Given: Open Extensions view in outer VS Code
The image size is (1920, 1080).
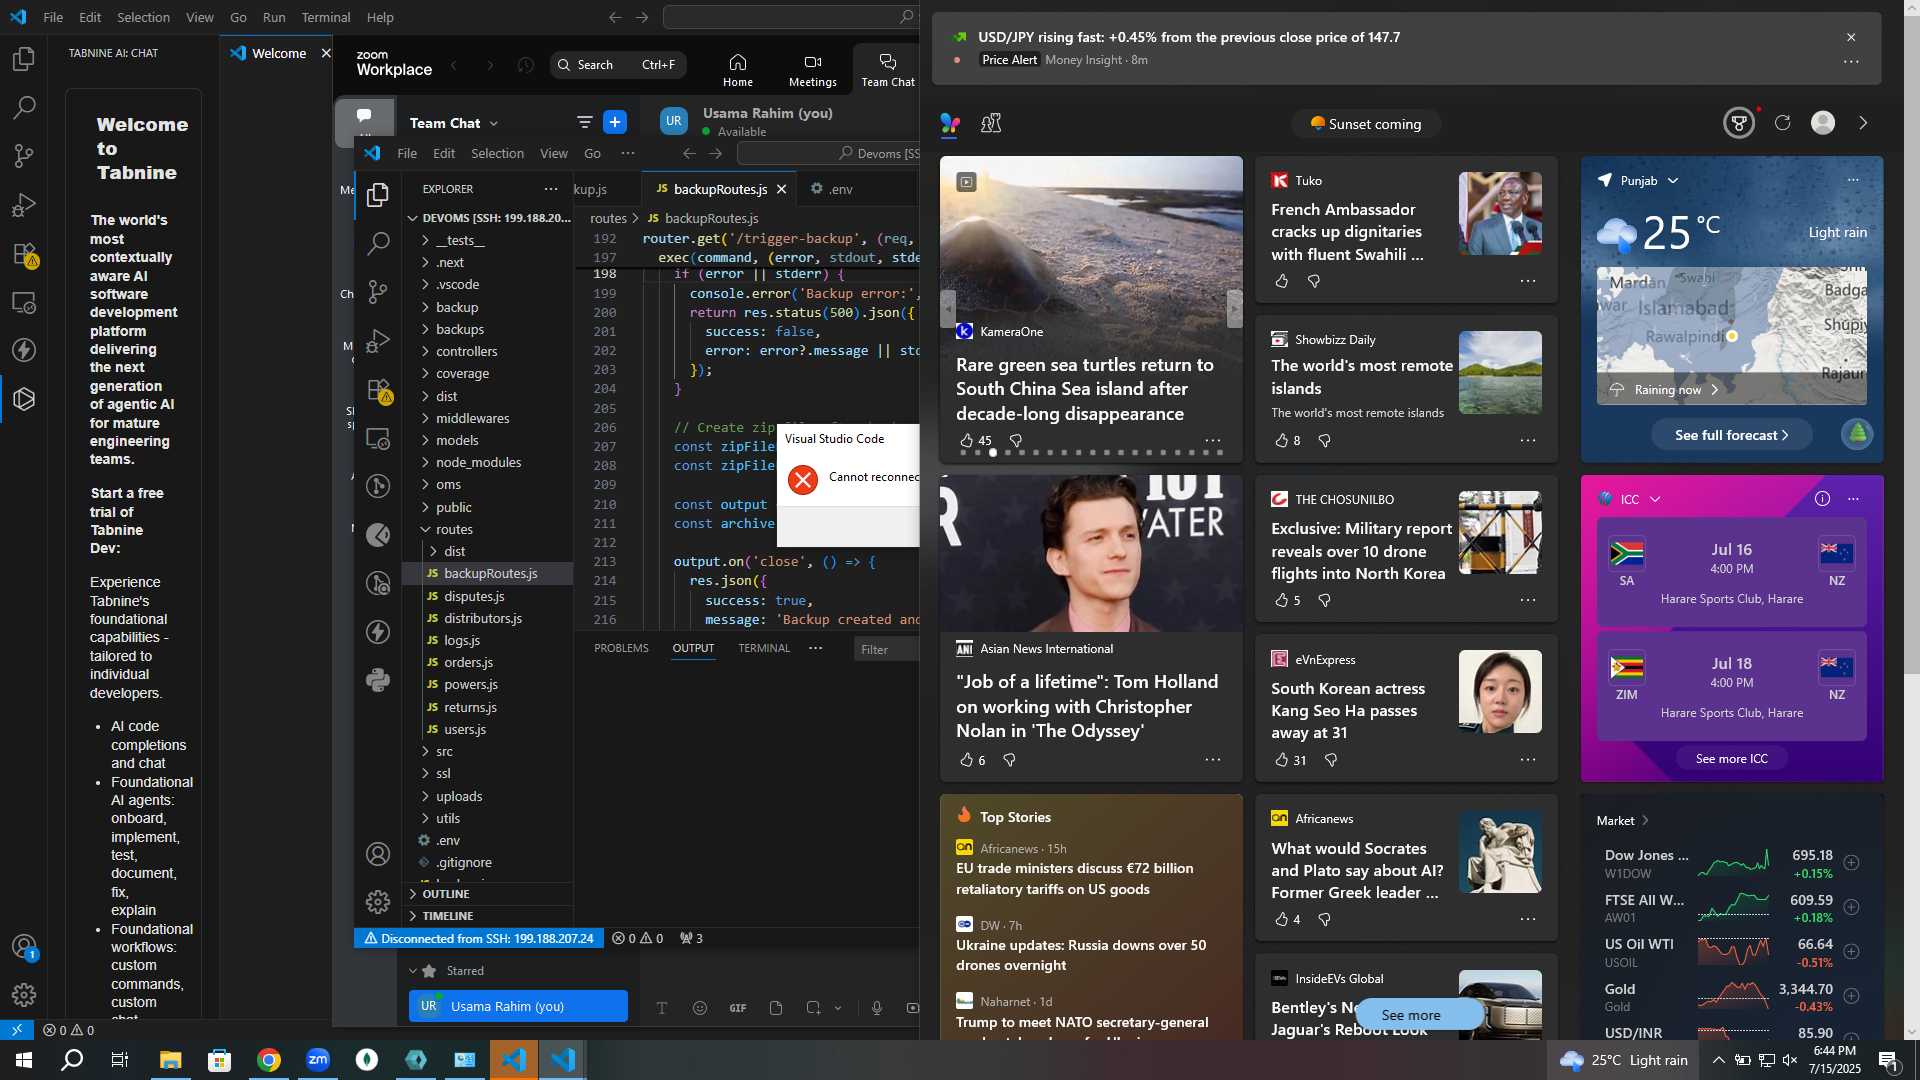Looking at the screenshot, I should click(x=24, y=254).
